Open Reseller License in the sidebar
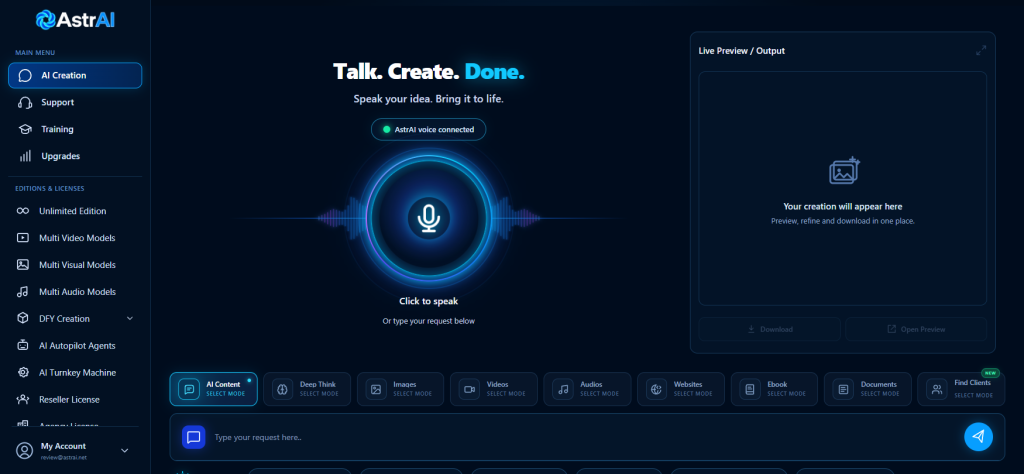The height and width of the screenshot is (474, 1024). [x=75, y=399]
